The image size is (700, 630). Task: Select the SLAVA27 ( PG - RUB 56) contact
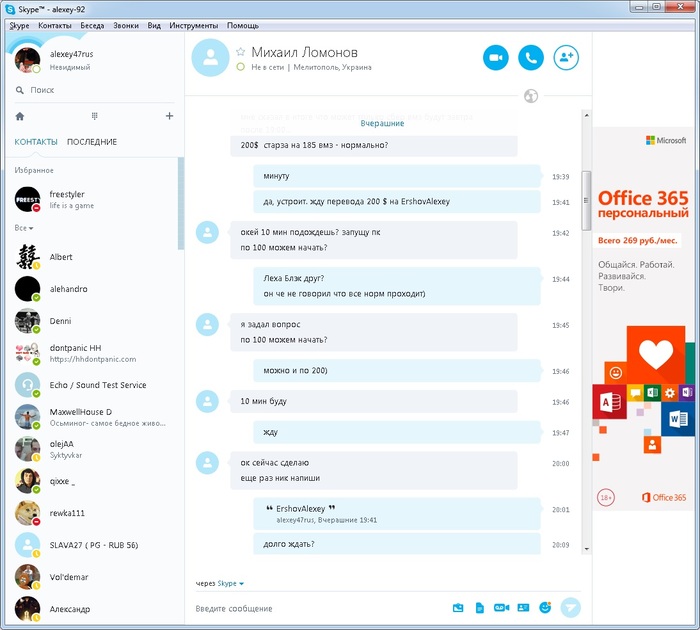click(x=92, y=545)
